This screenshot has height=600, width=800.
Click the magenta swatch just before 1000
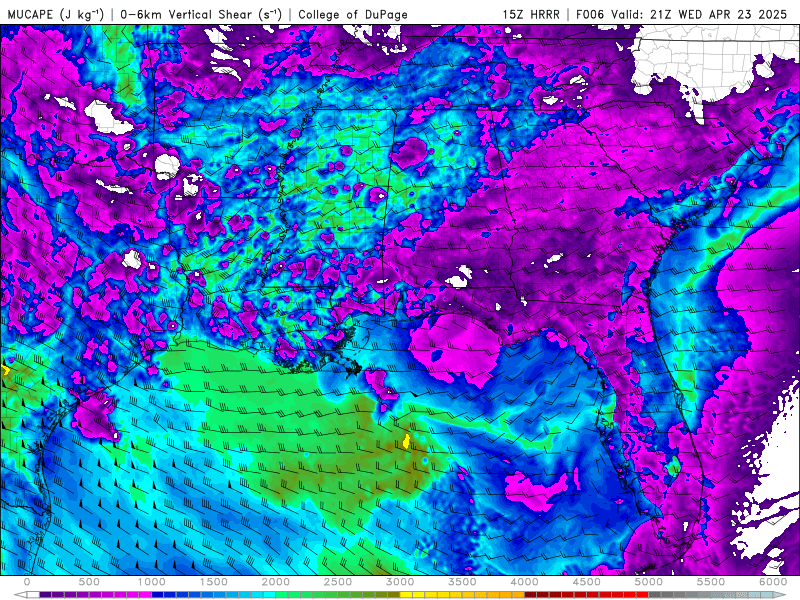tap(145, 594)
